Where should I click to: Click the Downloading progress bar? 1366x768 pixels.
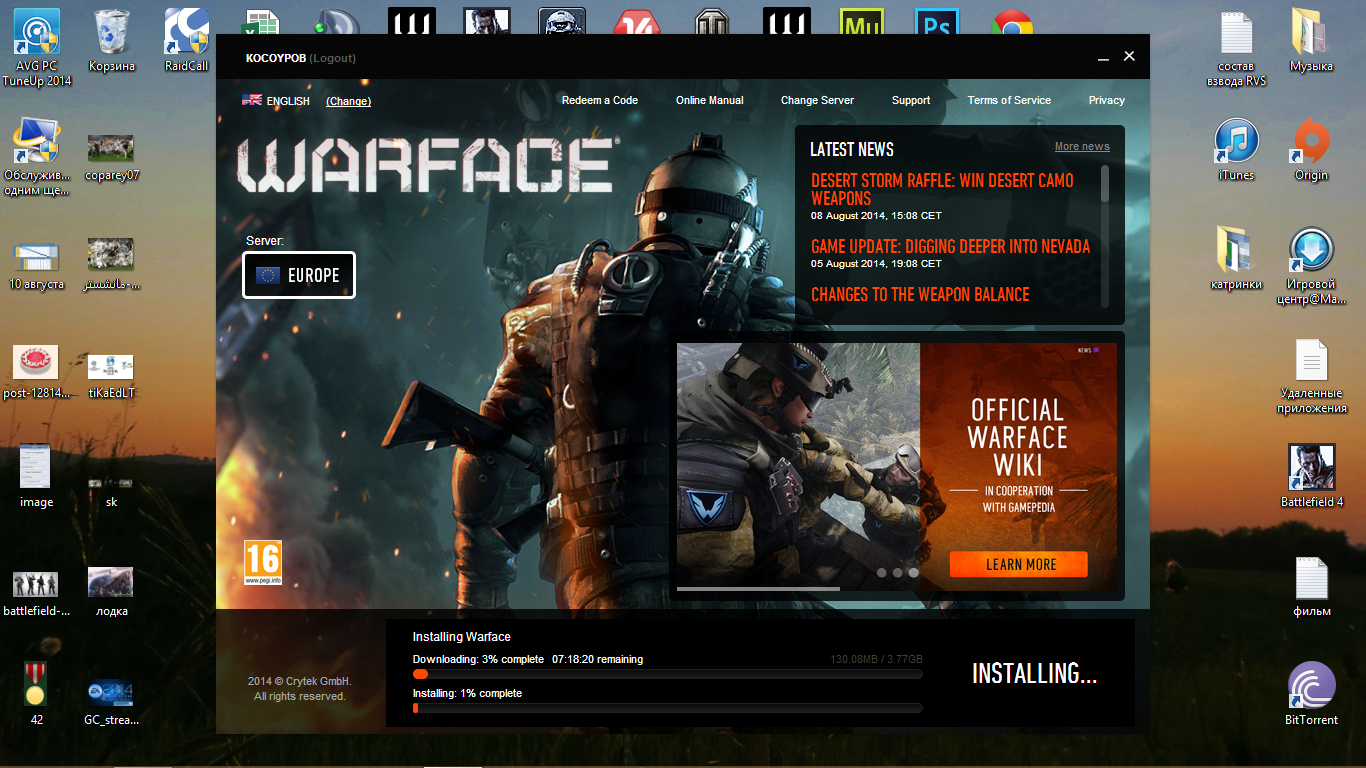(x=668, y=674)
